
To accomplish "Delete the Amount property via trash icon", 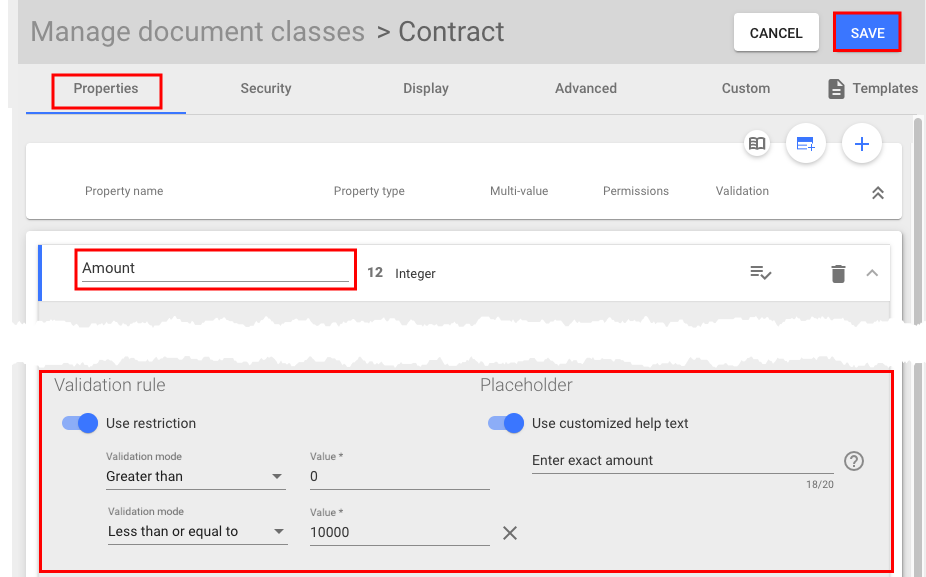I will pos(838,272).
